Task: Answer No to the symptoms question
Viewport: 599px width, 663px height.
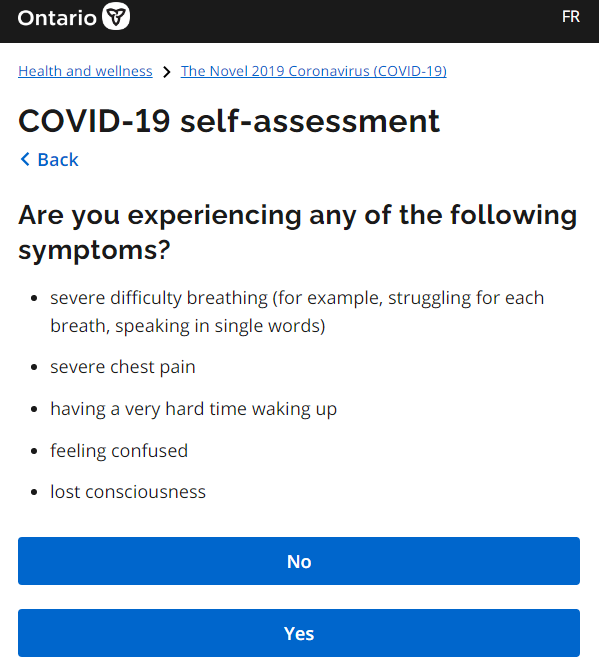Action: 299,561
